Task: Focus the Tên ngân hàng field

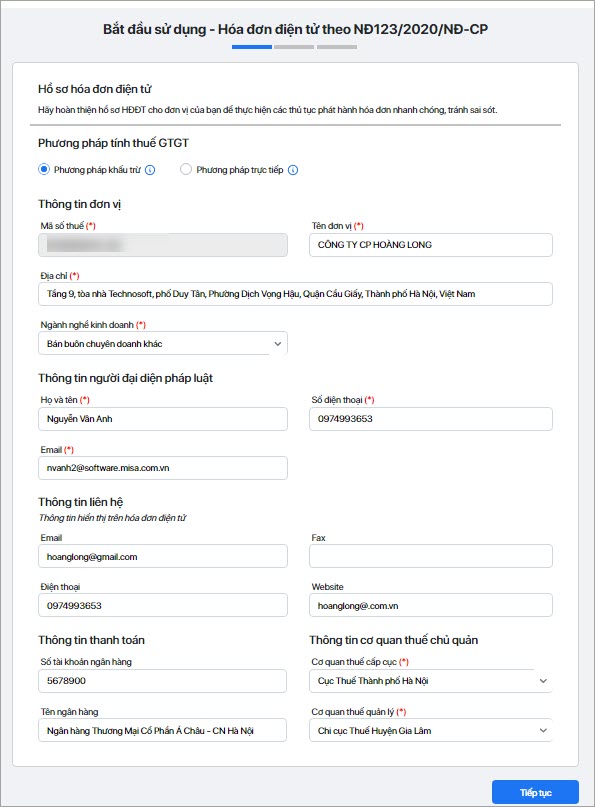Action: tap(162, 730)
